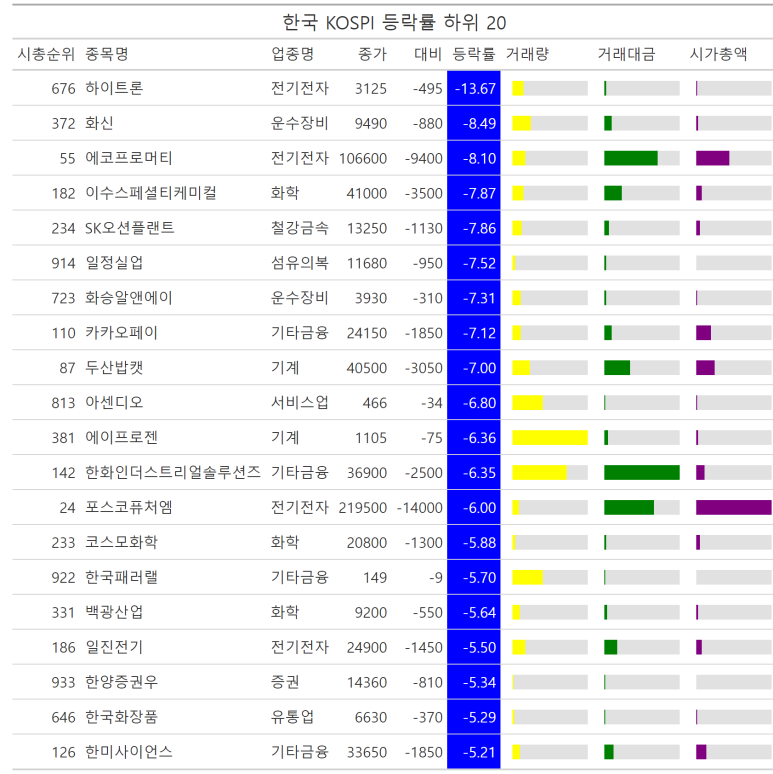The width and height of the screenshot is (773, 774).
Task: Click closing price 106600
Action: 363,158
